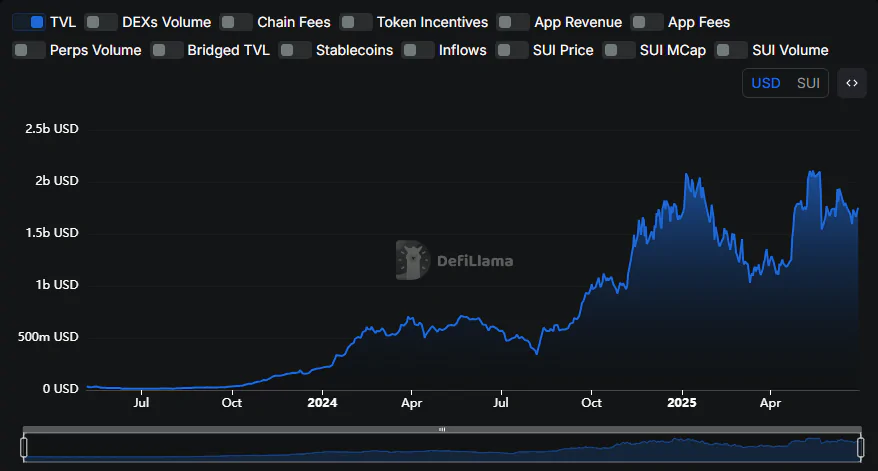Turn on the Perps Volume toggle
Viewport: 878px width, 471px height.
pyautogui.click(x=29, y=50)
